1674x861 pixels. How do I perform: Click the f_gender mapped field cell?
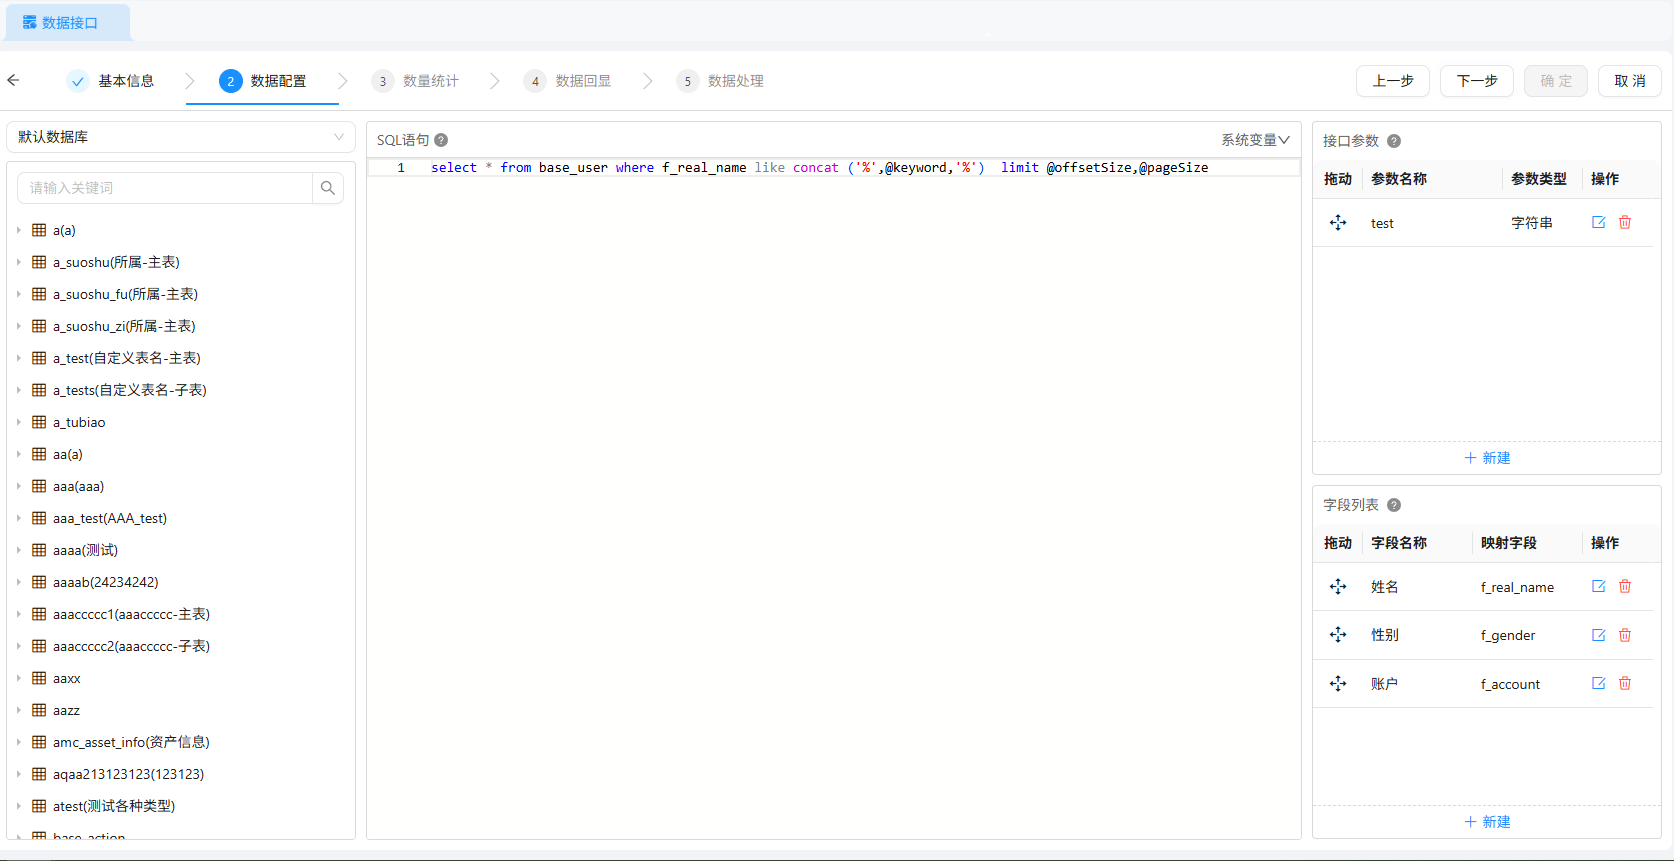(1508, 636)
